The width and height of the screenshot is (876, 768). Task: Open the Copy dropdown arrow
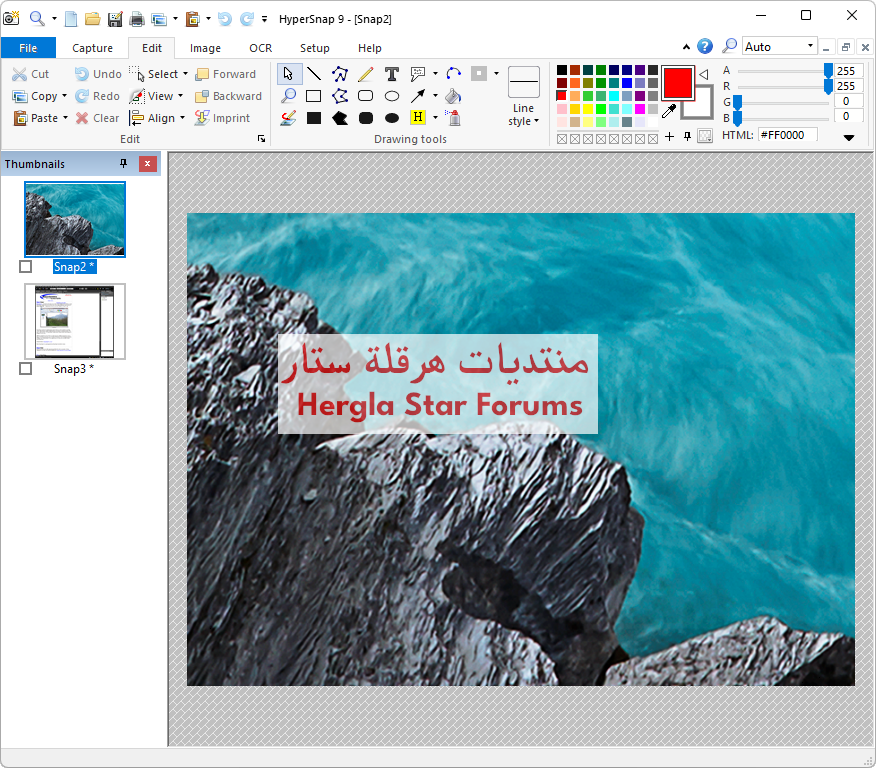64,96
